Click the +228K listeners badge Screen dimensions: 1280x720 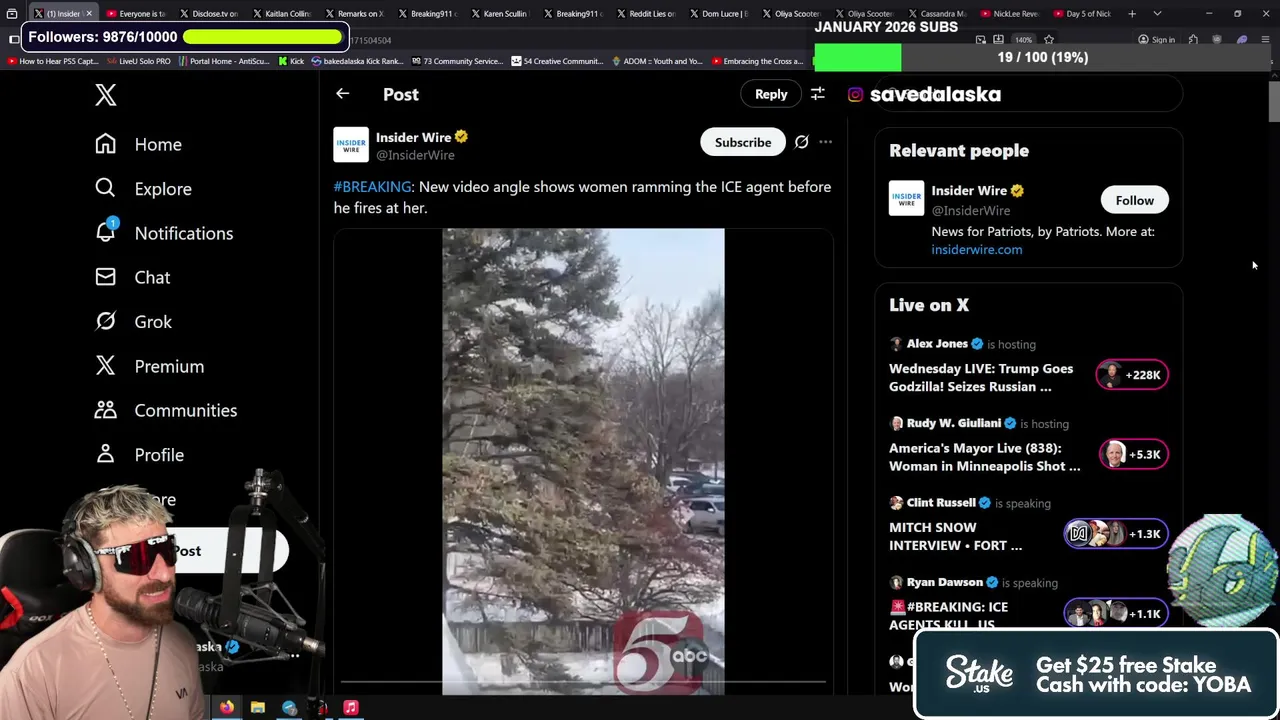click(1132, 375)
